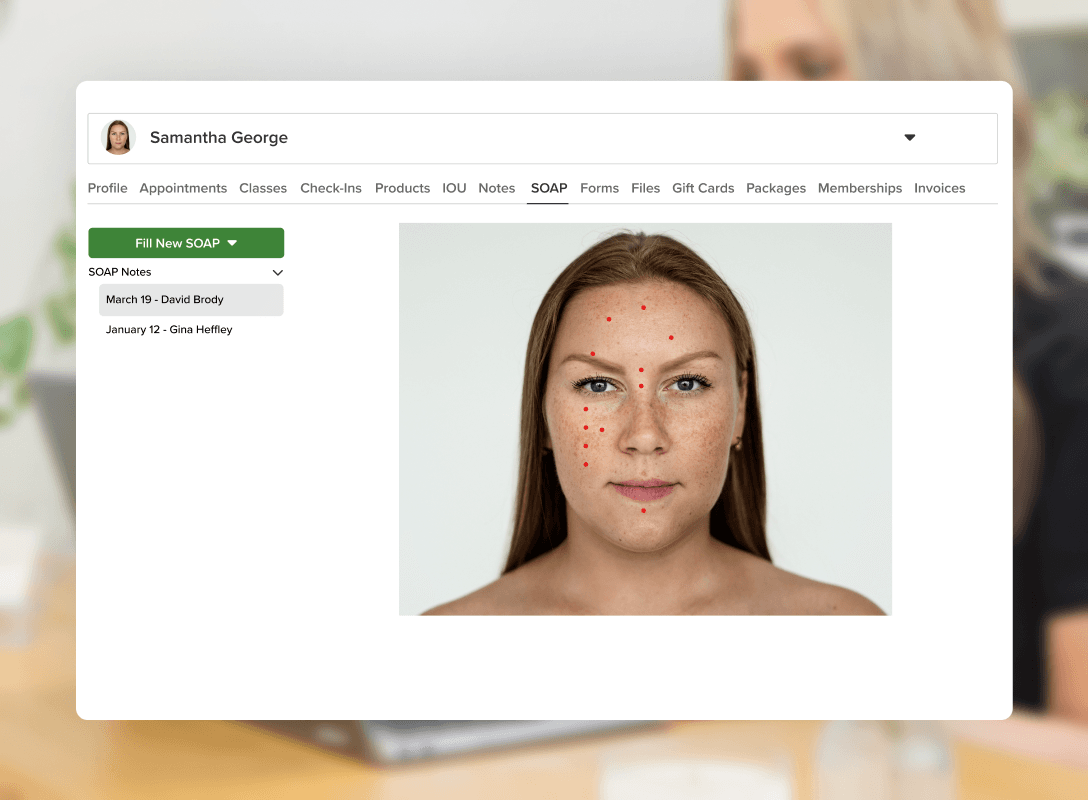Screen dimensions: 1088x800
Task: Select the Products tab
Action: (402, 188)
